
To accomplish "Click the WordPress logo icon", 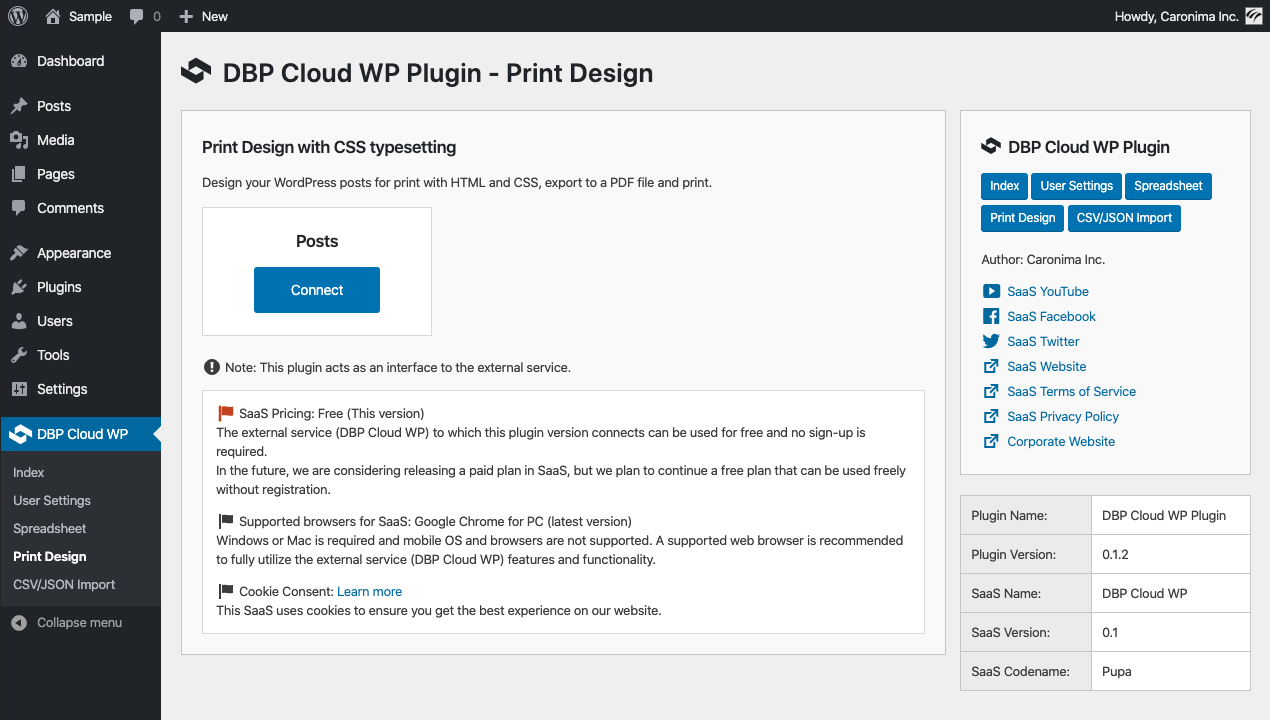I will 18,16.
